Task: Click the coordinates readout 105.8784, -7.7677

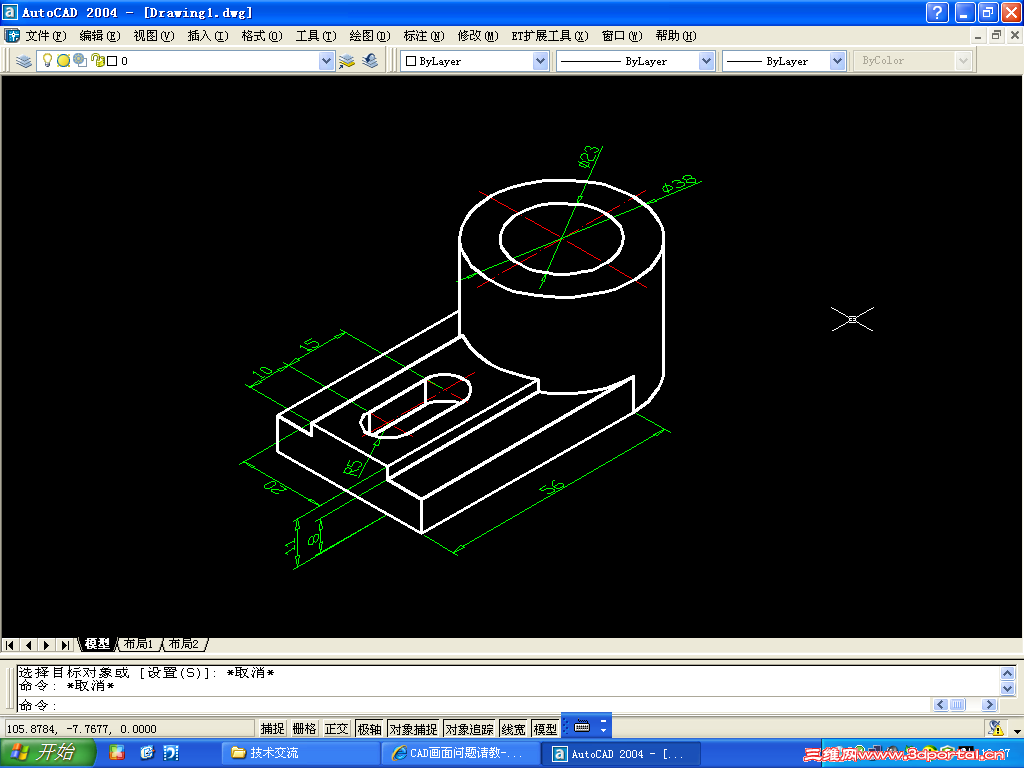Action: (129, 729)
